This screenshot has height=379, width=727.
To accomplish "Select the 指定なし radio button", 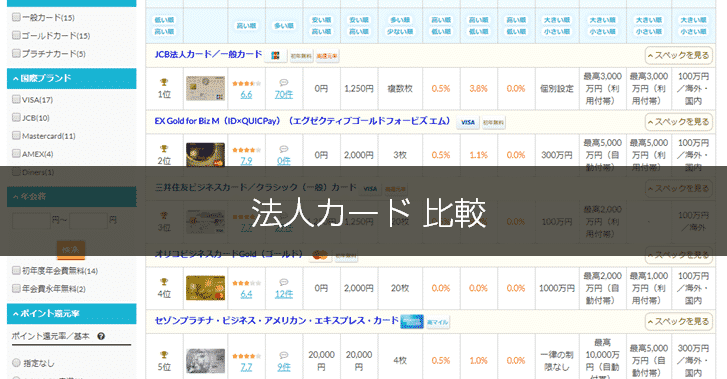I will [16, 363].
